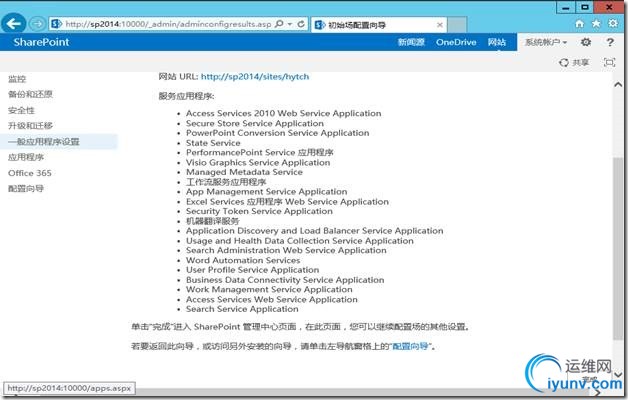Click Security Token Service Application entry

tap(259, 211)
